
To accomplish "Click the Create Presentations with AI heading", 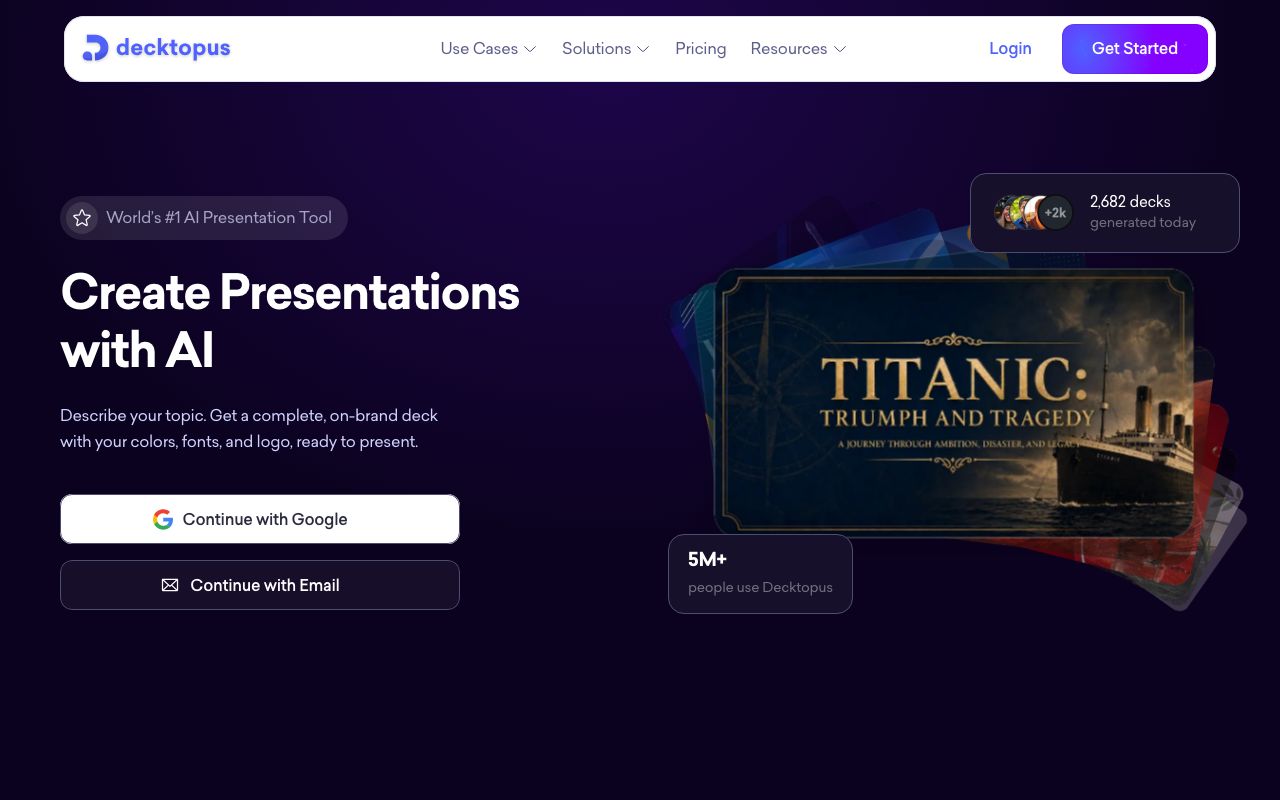I will [290, 321].
